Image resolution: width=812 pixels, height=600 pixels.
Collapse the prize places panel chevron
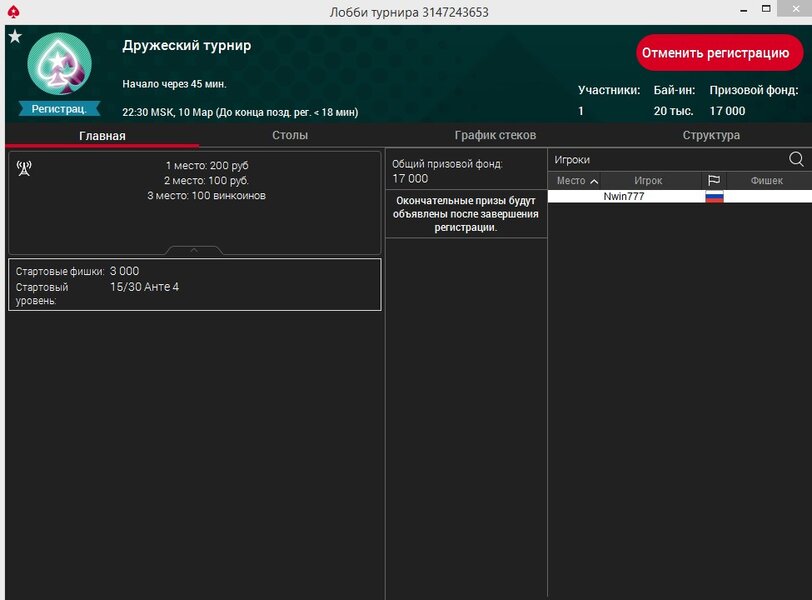[194, 250]
